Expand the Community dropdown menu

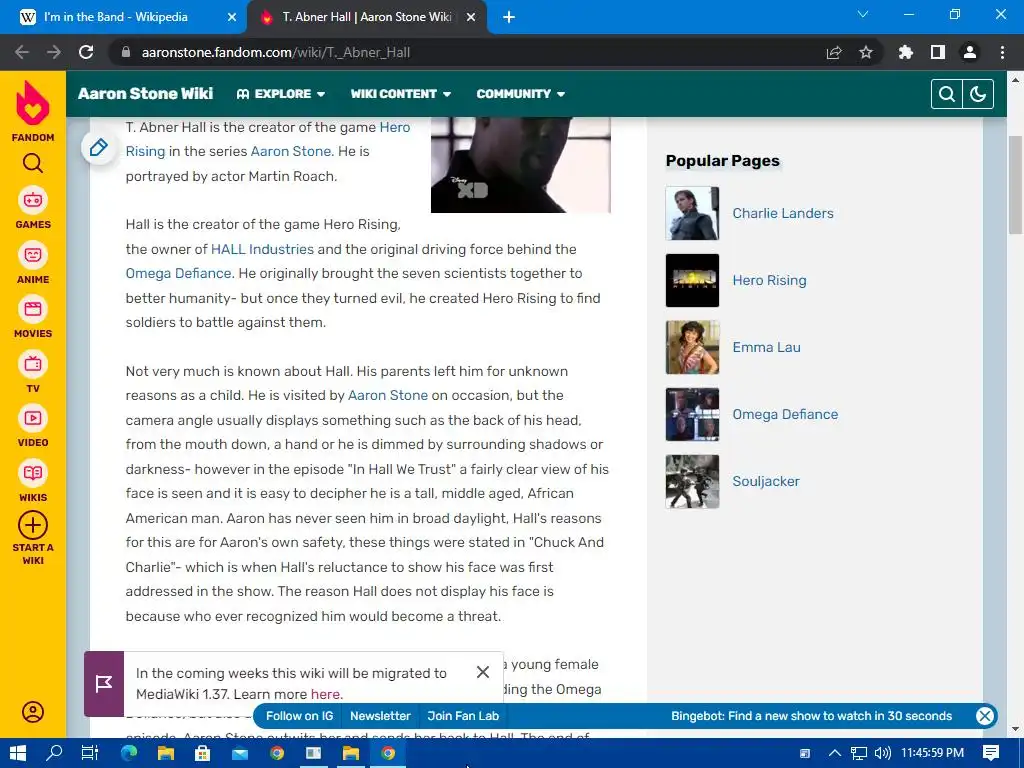click(x=520, y=94)
